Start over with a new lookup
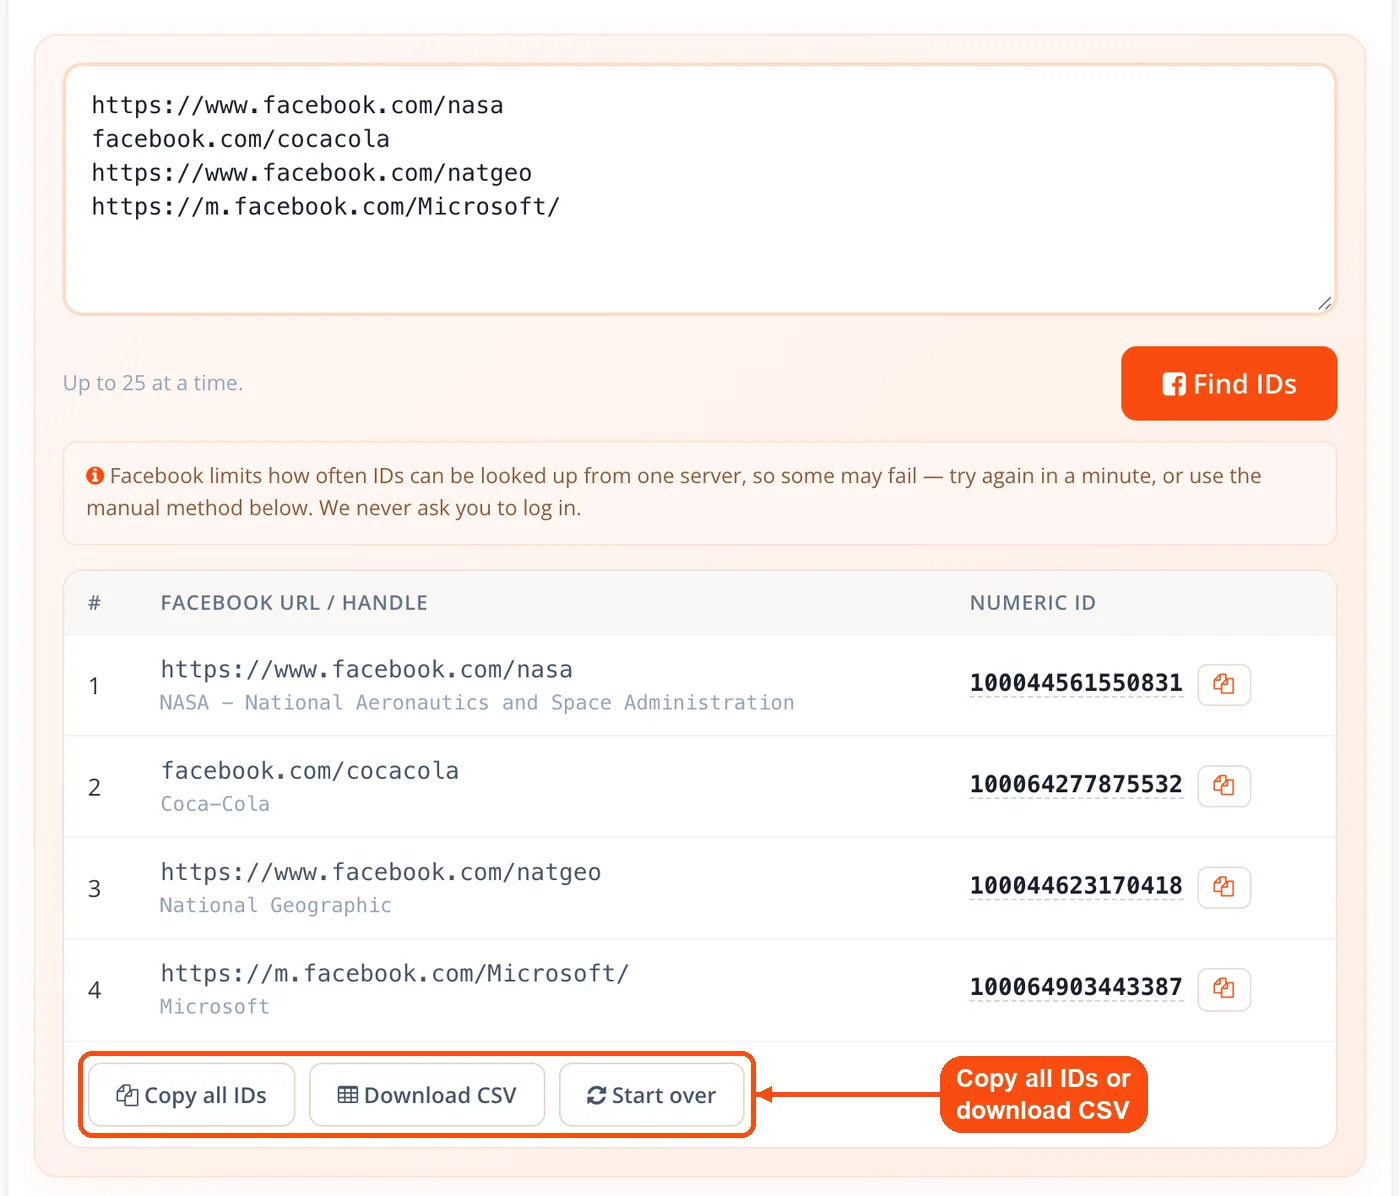 click(x=652, y=1095)
